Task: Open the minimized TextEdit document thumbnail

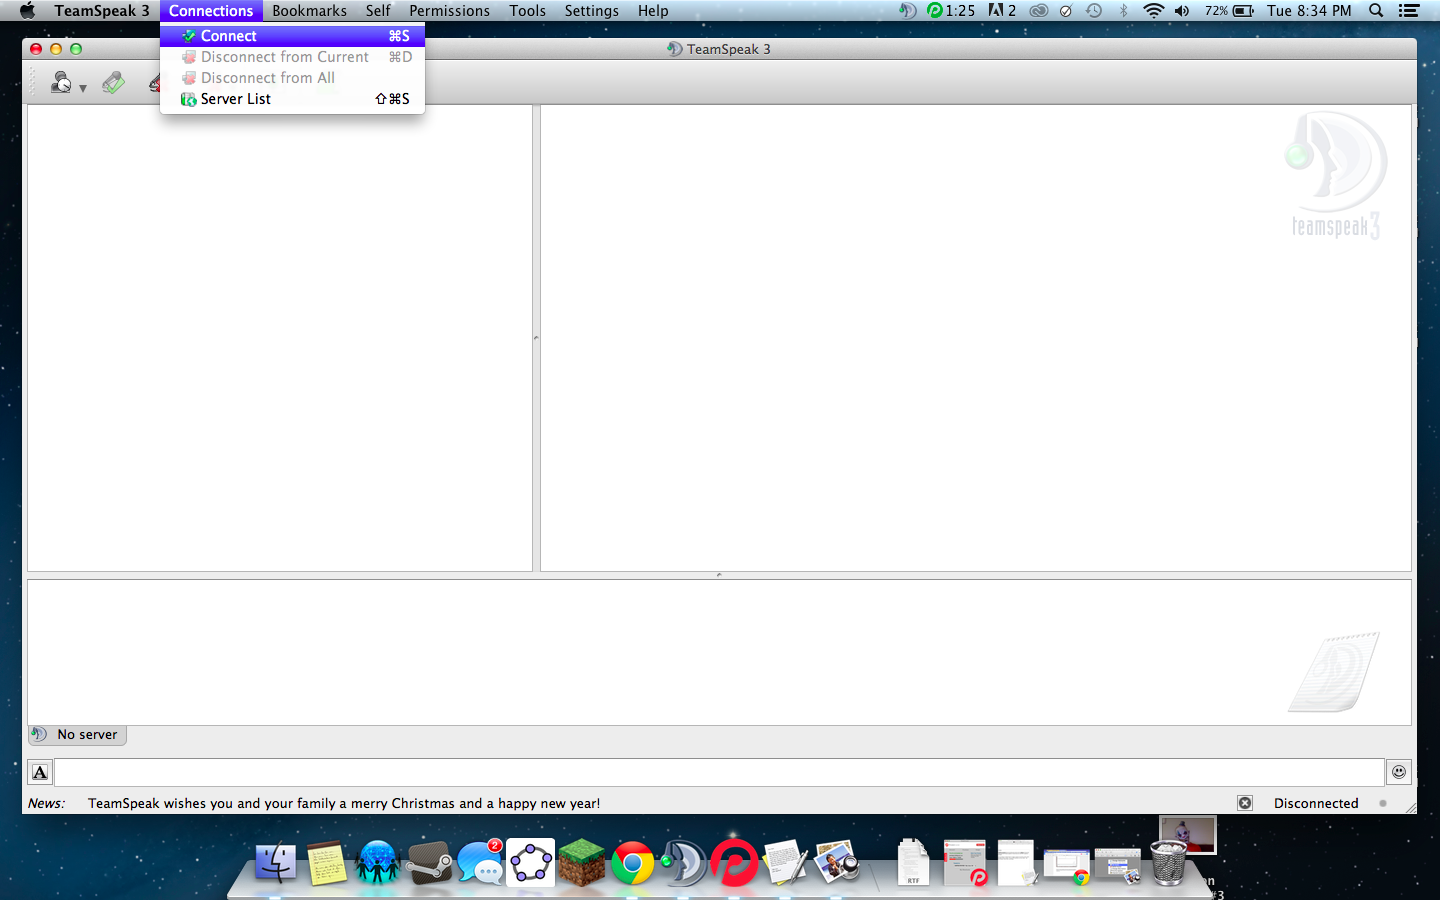Action: point(1016,863)
